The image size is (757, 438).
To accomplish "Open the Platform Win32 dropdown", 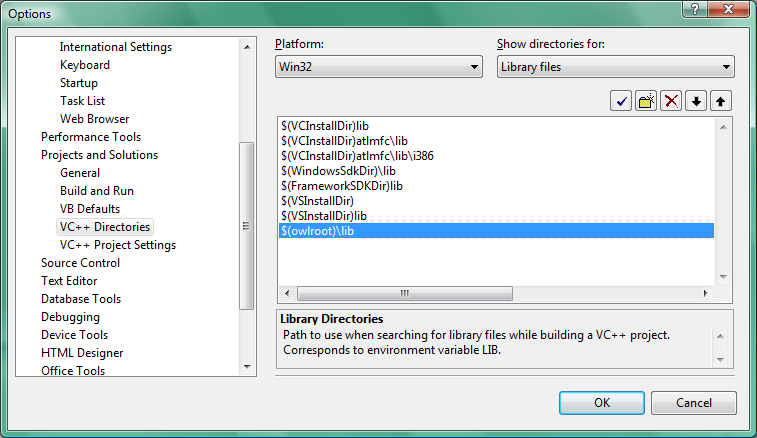I will 379,67.
